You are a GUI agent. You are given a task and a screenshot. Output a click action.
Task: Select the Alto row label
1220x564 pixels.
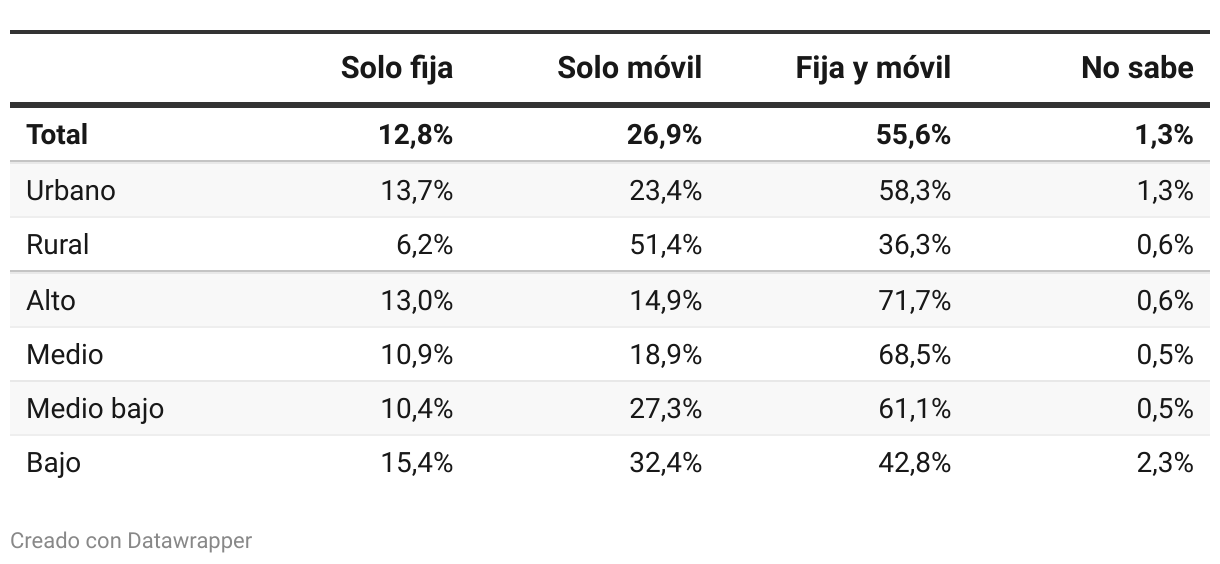click(x=51, y=300)
